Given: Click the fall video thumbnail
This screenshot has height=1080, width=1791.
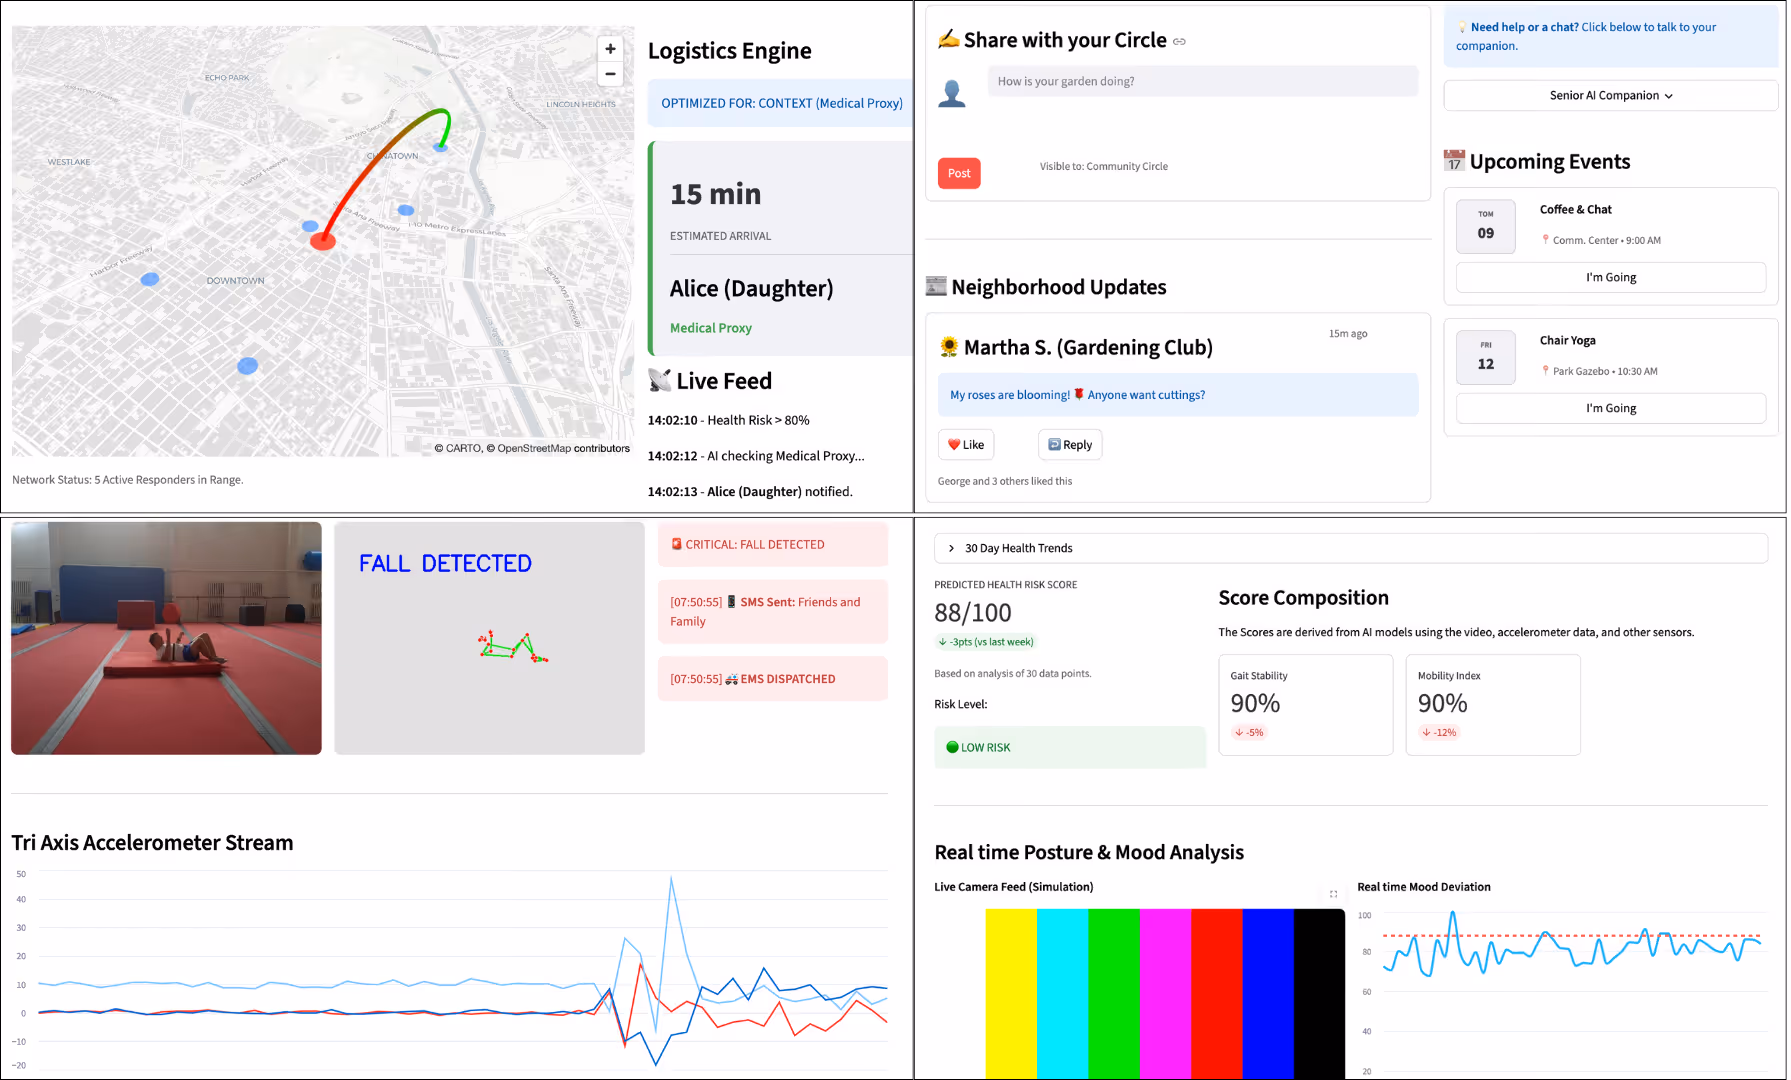Looking at the screenshot, I should pyautogui.click(x=166, y=638).
